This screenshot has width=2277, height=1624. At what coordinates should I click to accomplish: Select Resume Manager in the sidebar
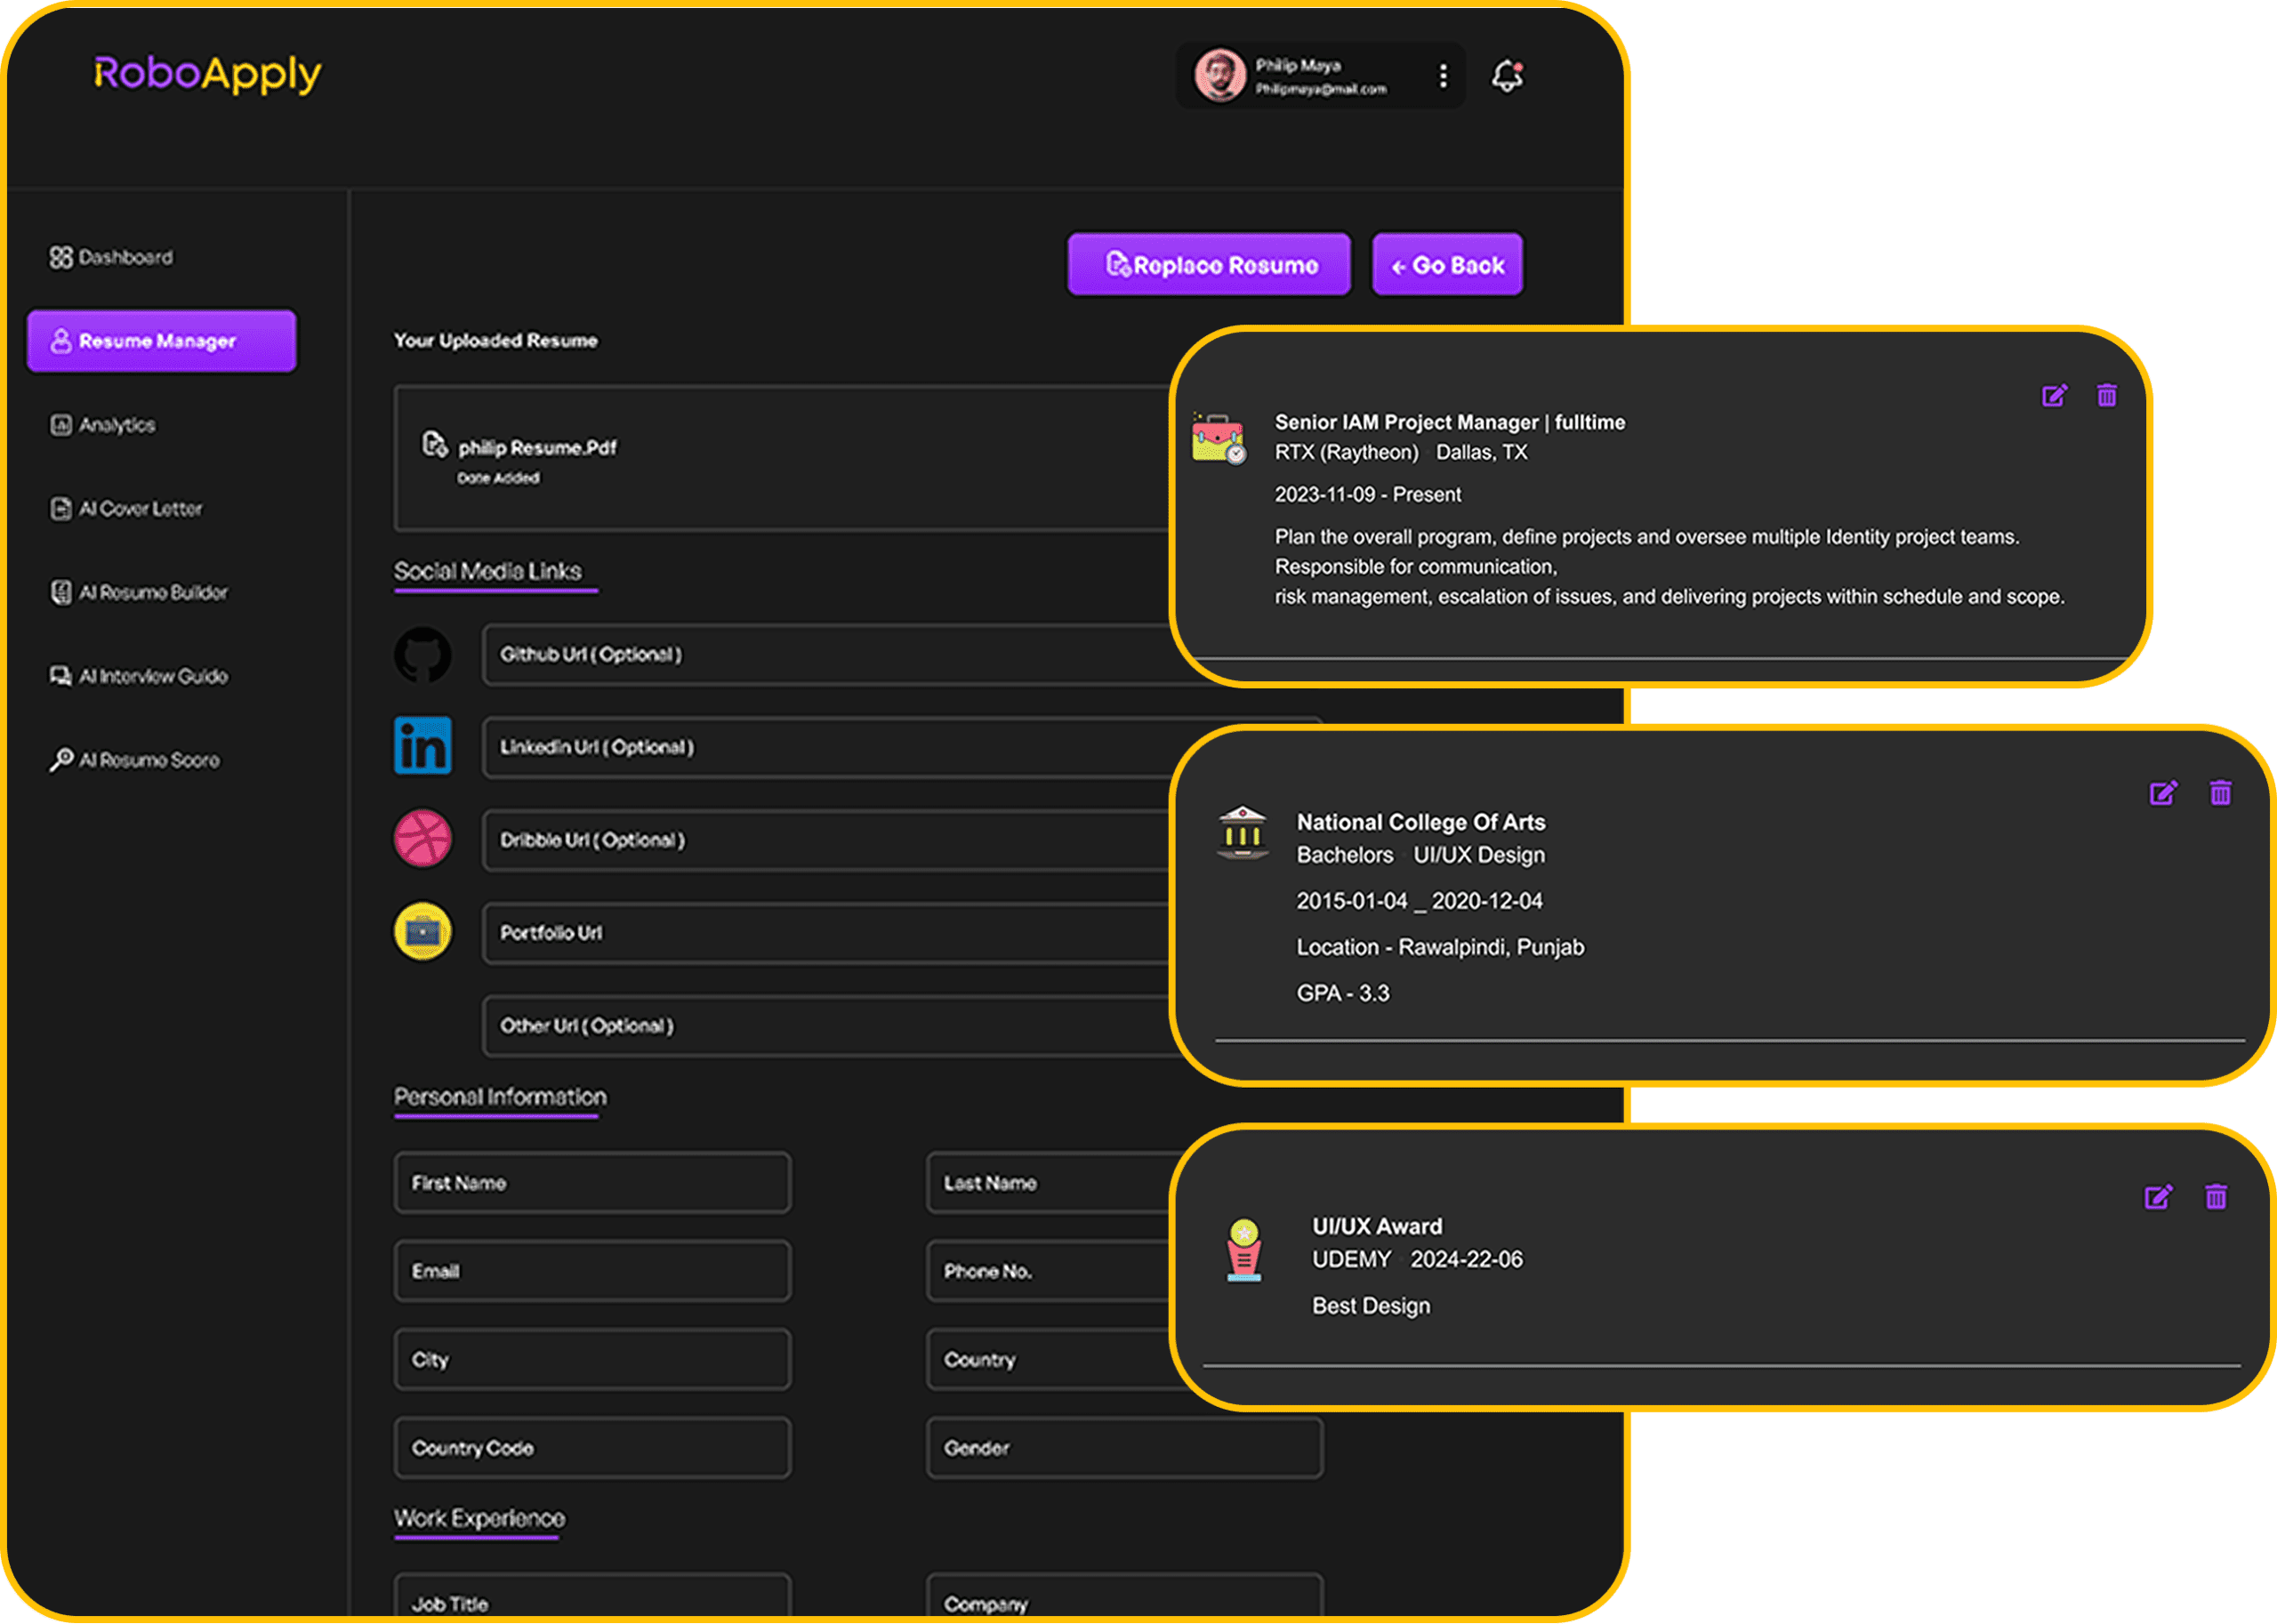click(x=162, y=341)
